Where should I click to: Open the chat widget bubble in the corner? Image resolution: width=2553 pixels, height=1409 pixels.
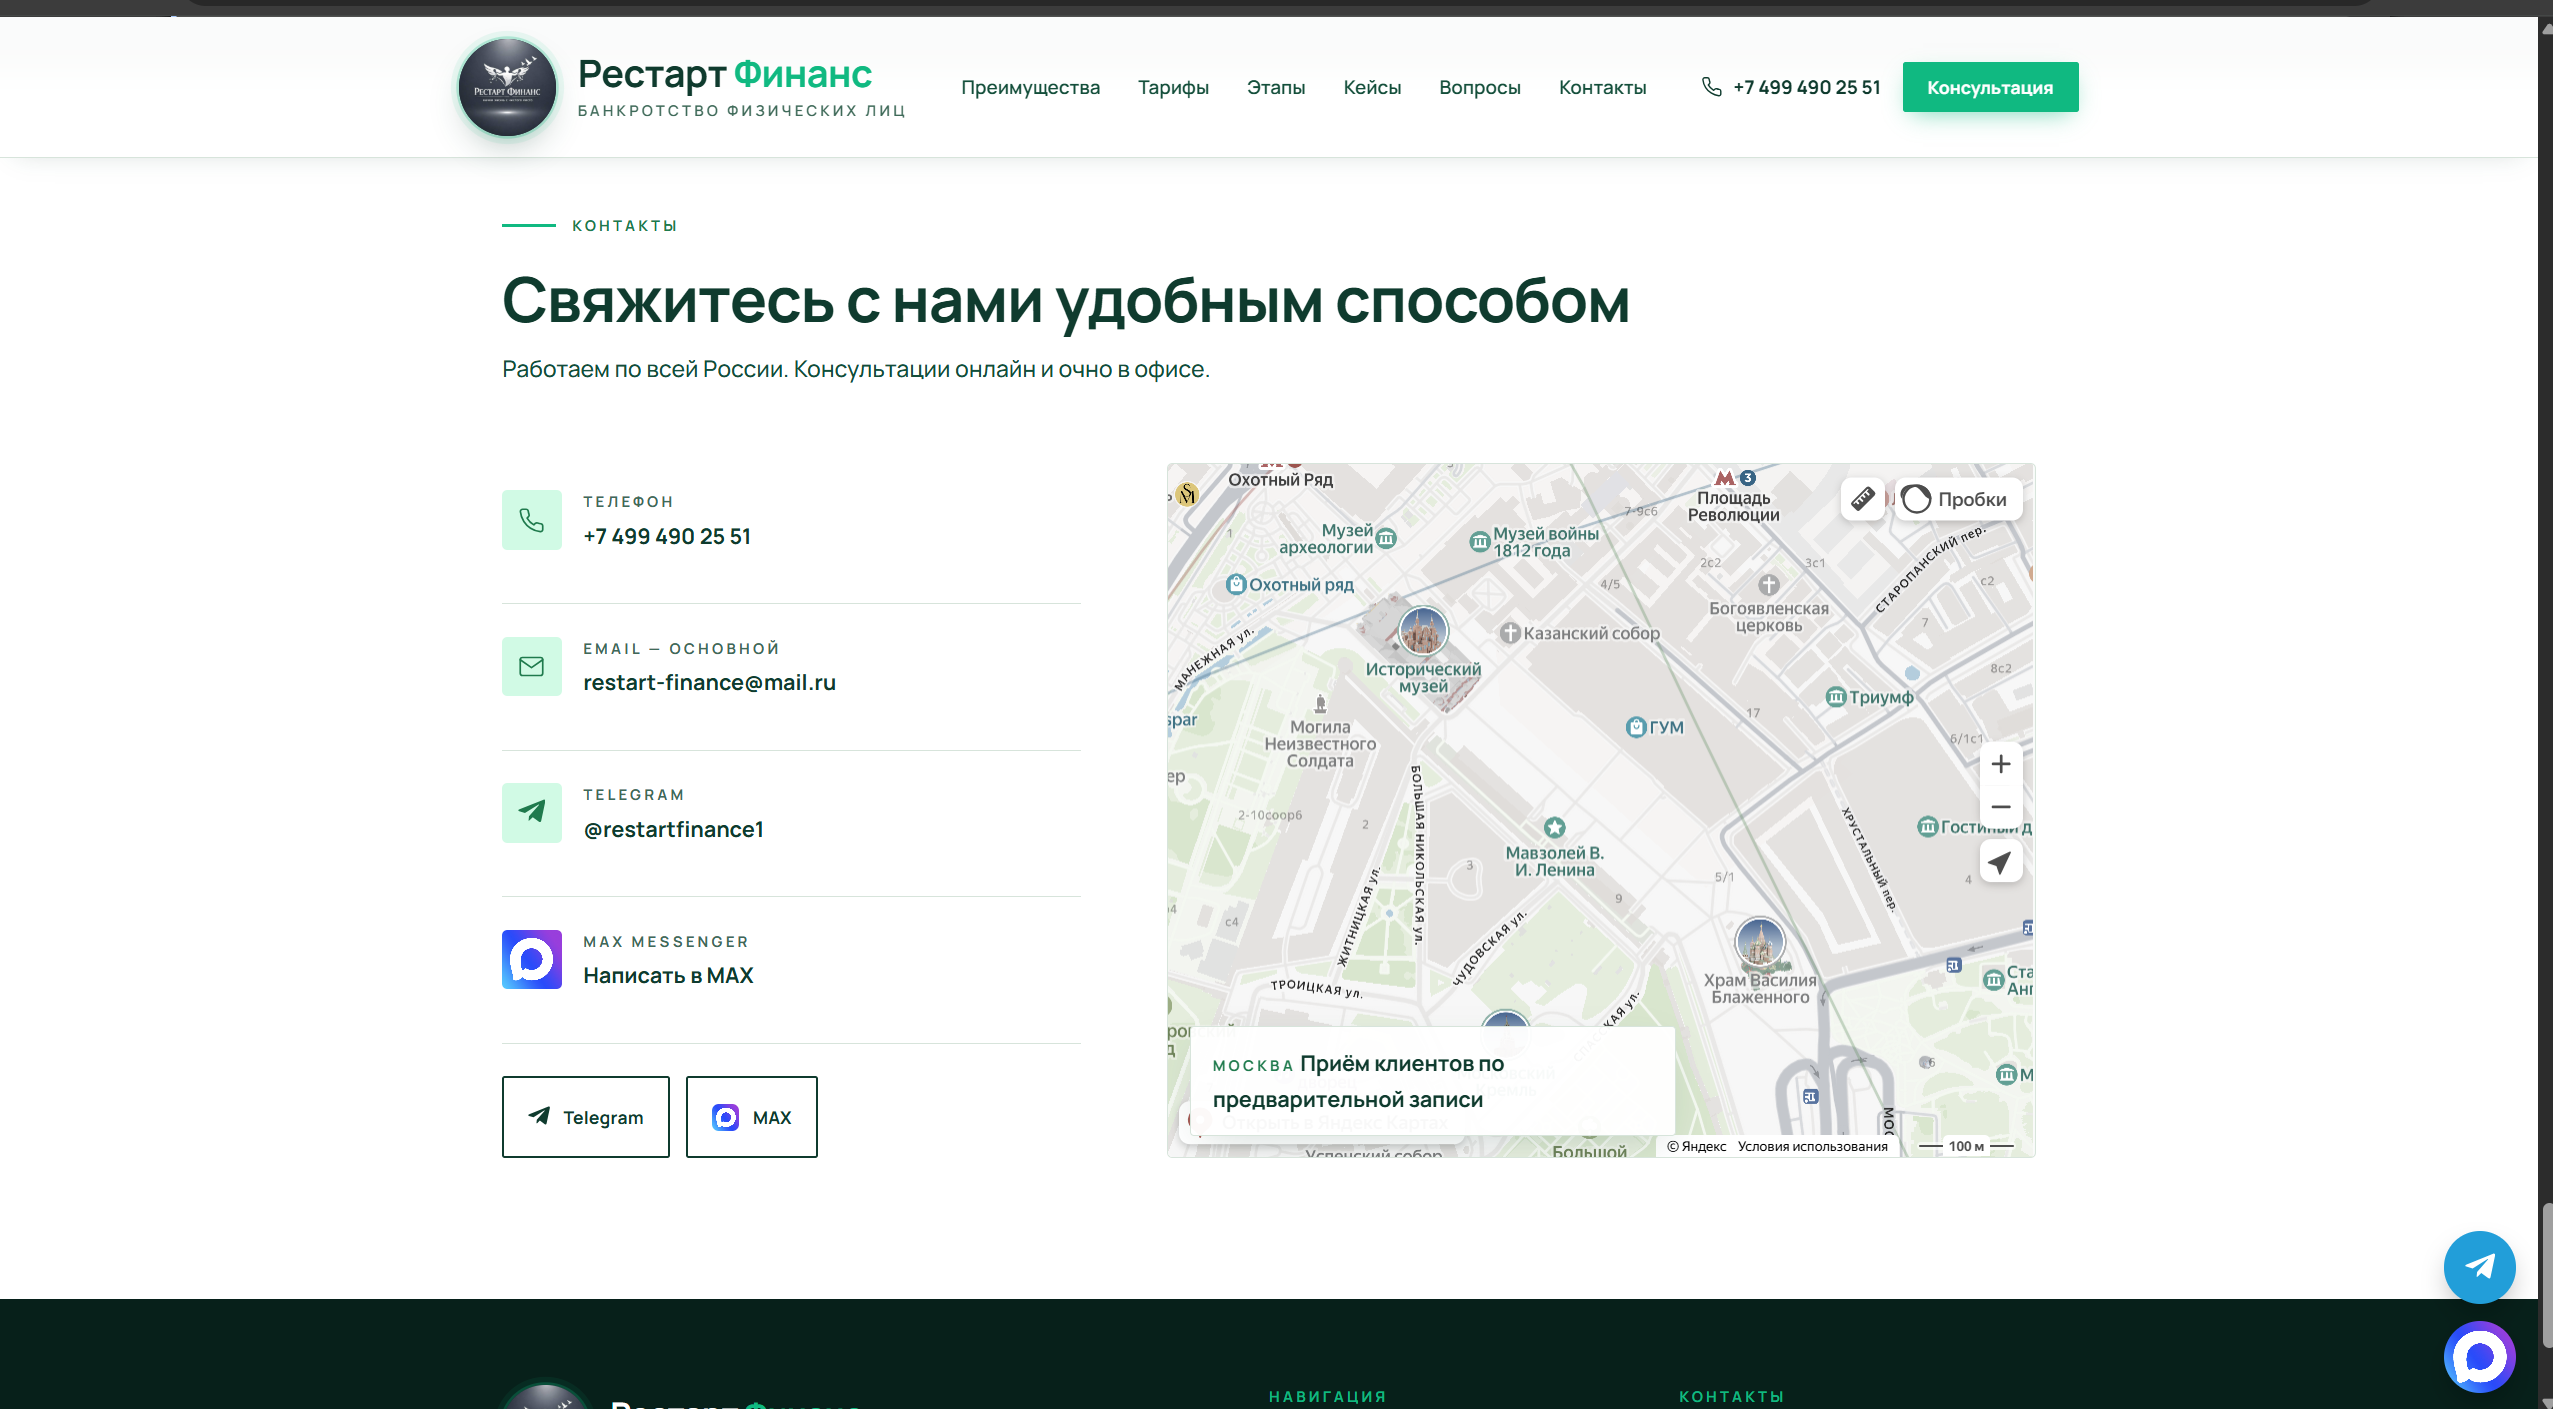coord(2478,1356)
